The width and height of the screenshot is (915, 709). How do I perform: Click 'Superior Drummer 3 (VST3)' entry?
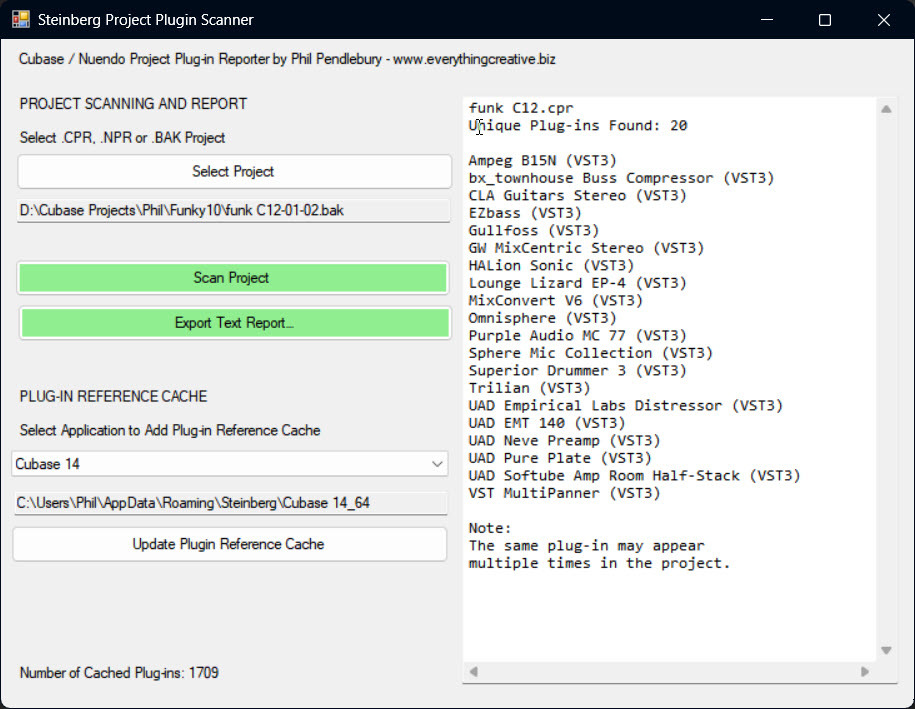pos(577,371)
